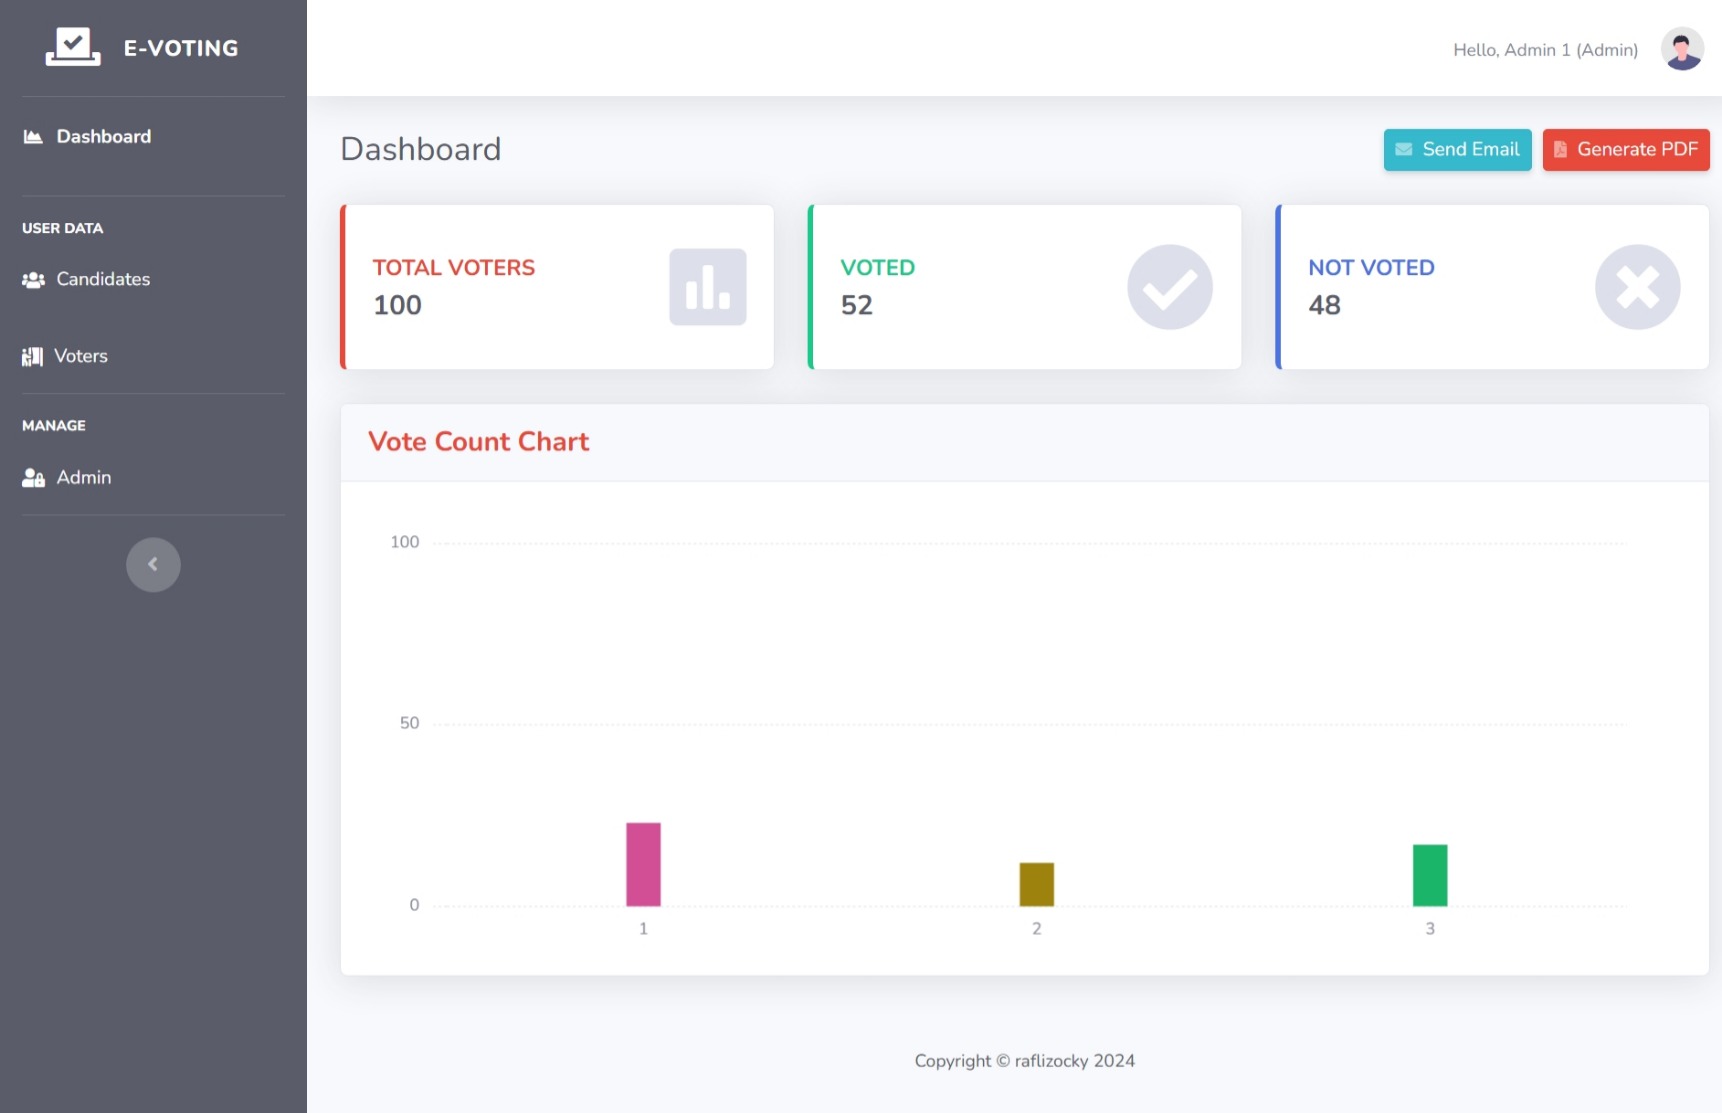Open the admin profile avatar menu
The height and width of the screenshot is (1113, 1722).
[1682, 49]
